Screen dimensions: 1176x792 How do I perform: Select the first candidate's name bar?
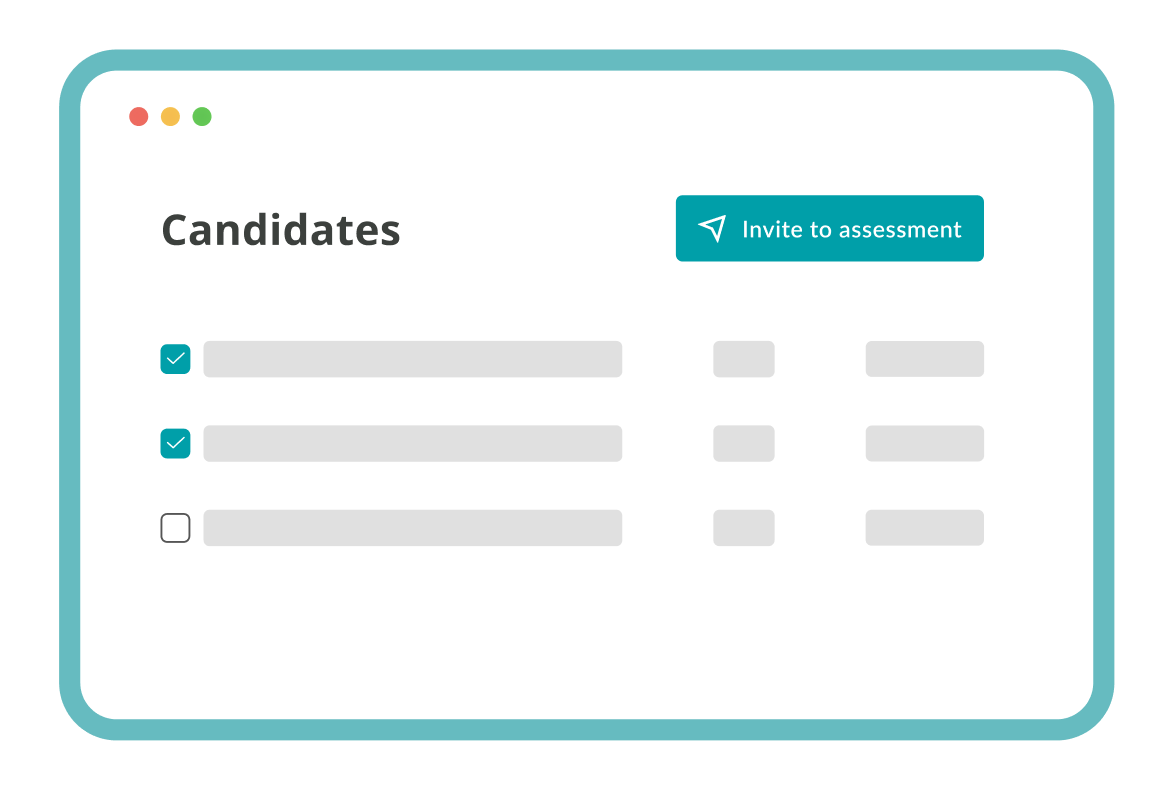(412, 359)
